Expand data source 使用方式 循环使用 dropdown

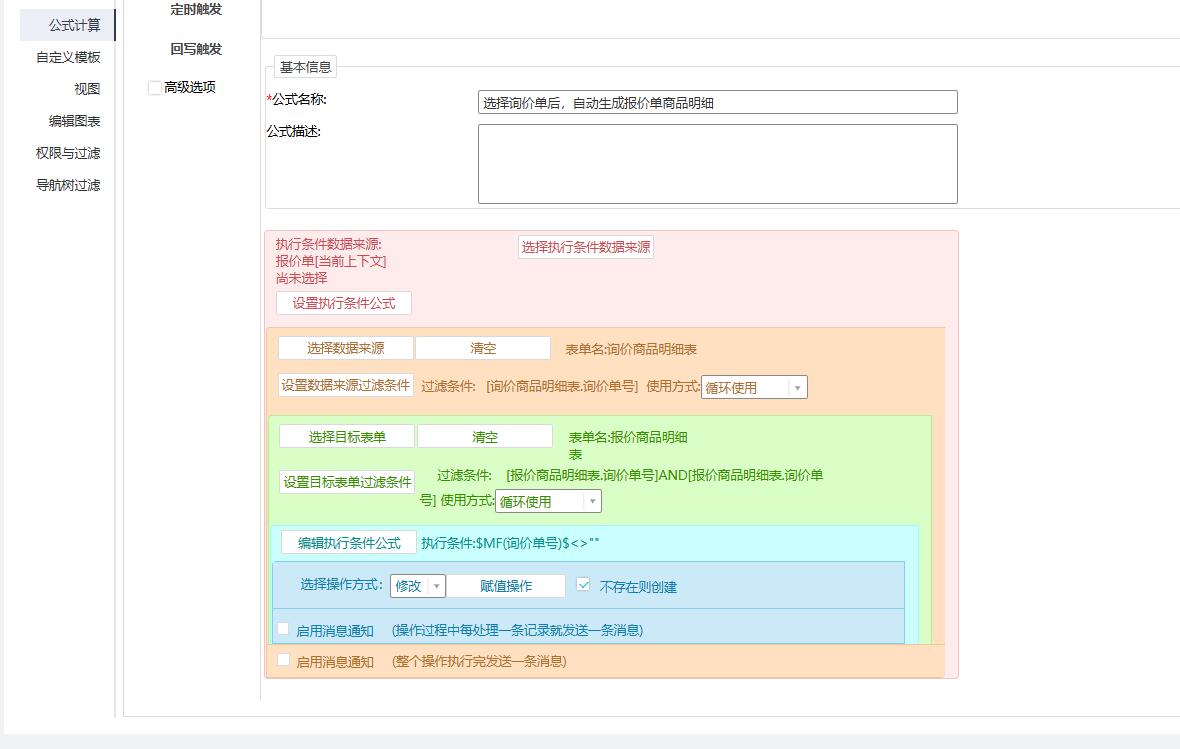tap(754, 388)
